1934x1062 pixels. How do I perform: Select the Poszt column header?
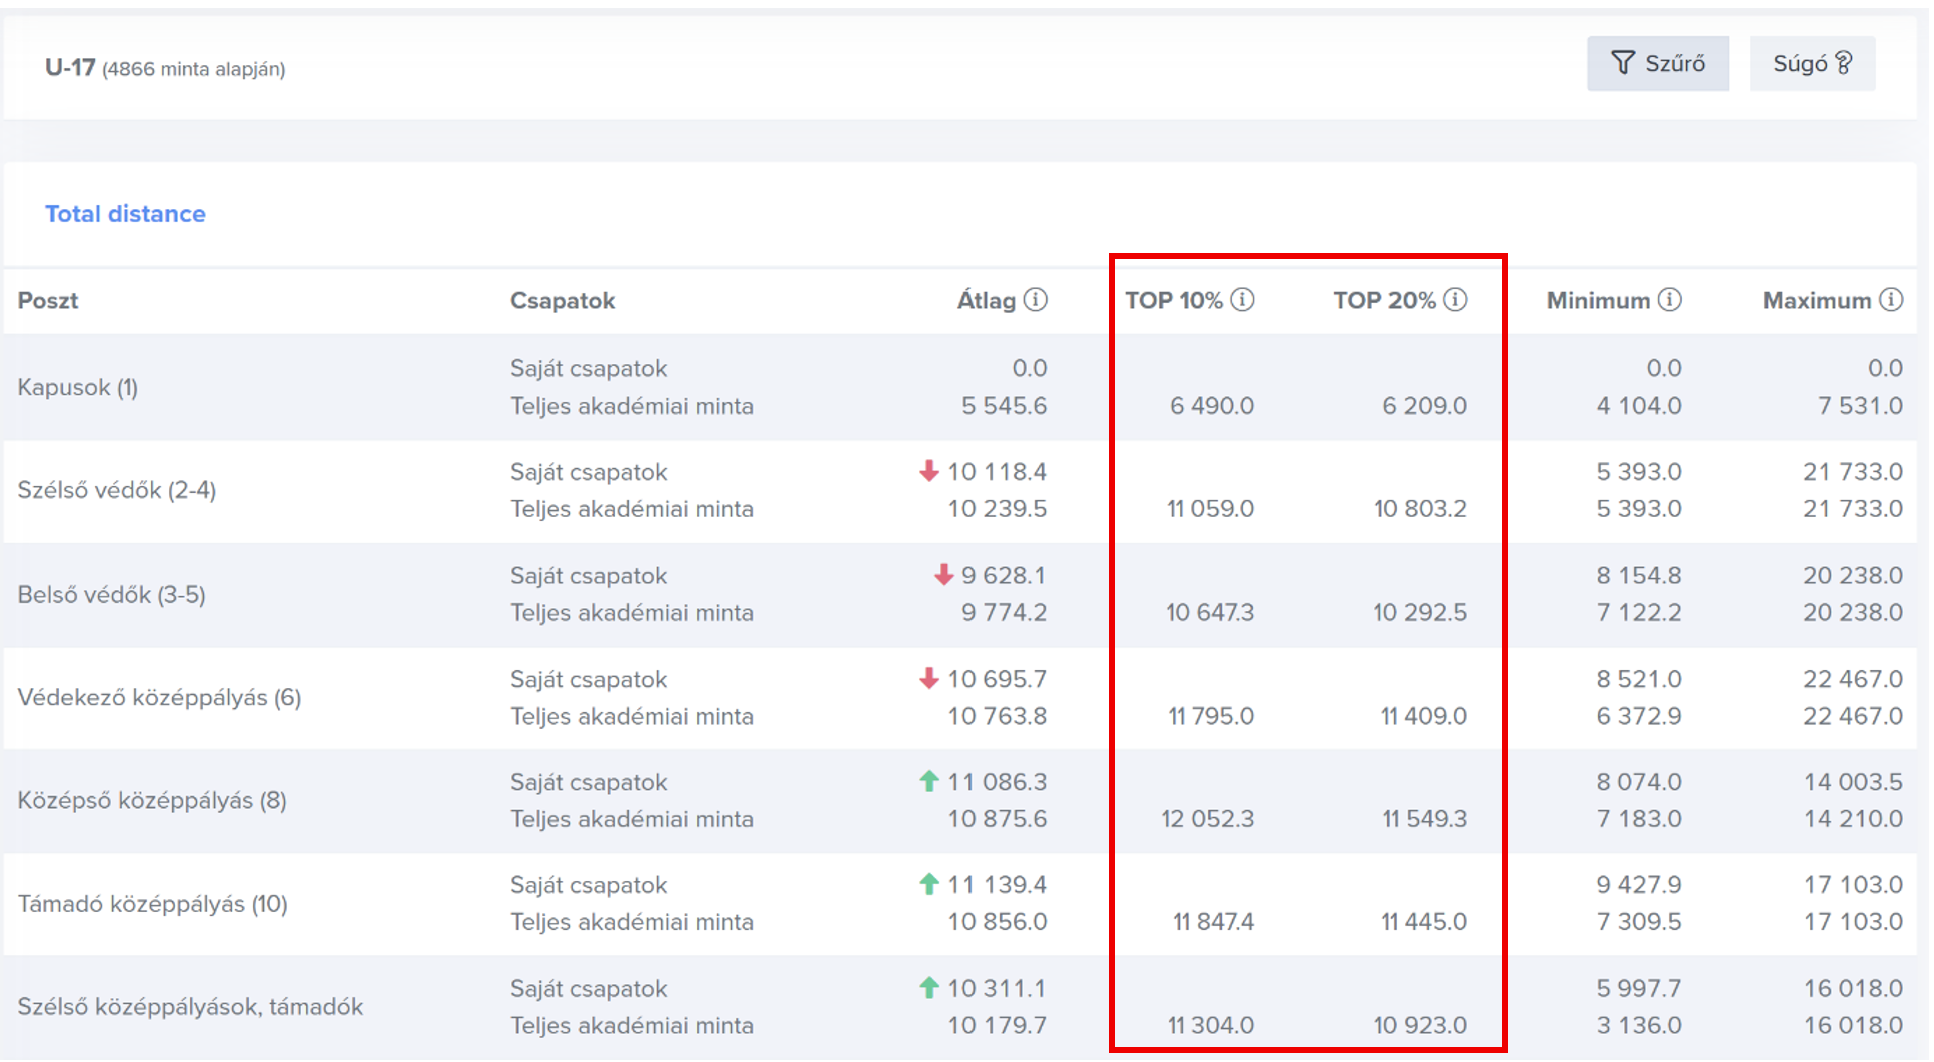click(x=48, y=301)
